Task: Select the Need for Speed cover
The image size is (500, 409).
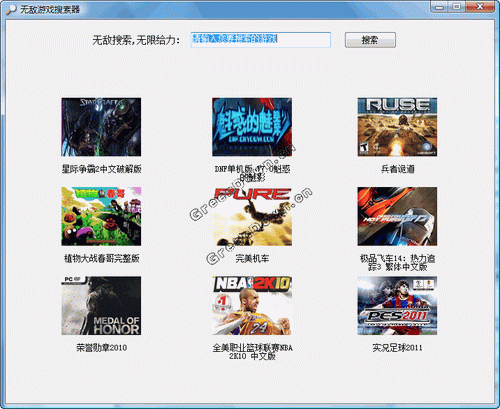Action: point(397,216)
